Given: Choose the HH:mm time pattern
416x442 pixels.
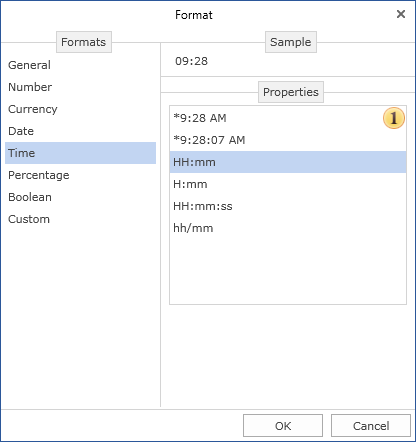Looking at the screenshot, I should (x=288, y=162).
